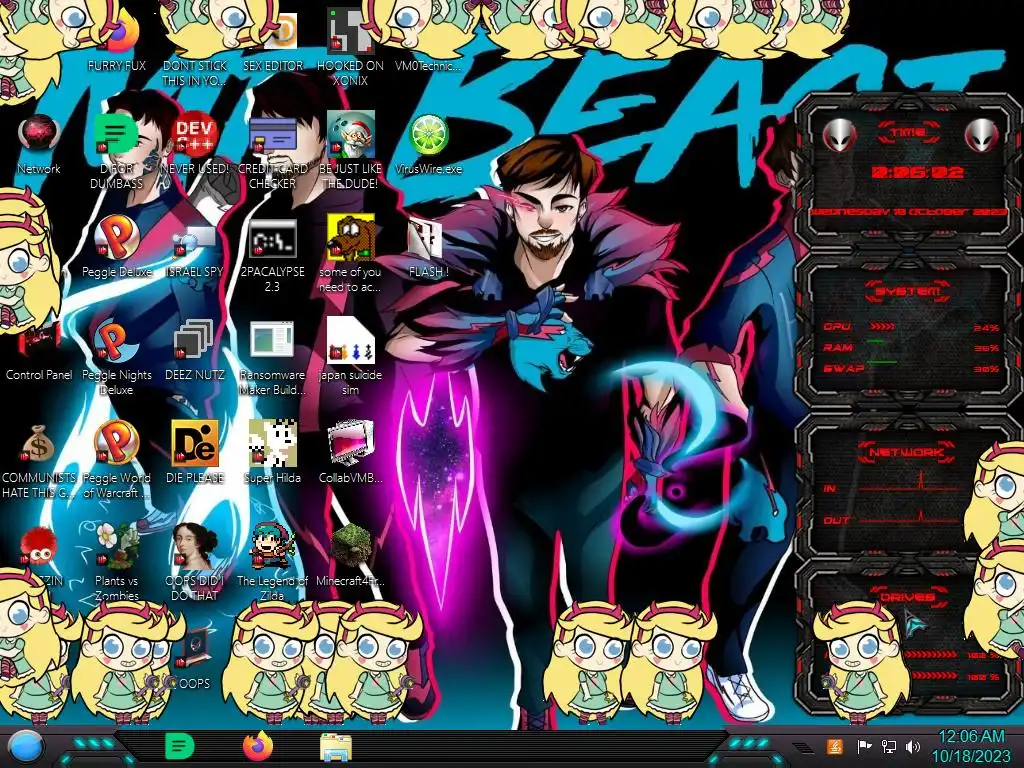
Task: Open network status tray icon
Action: (888, 746)
